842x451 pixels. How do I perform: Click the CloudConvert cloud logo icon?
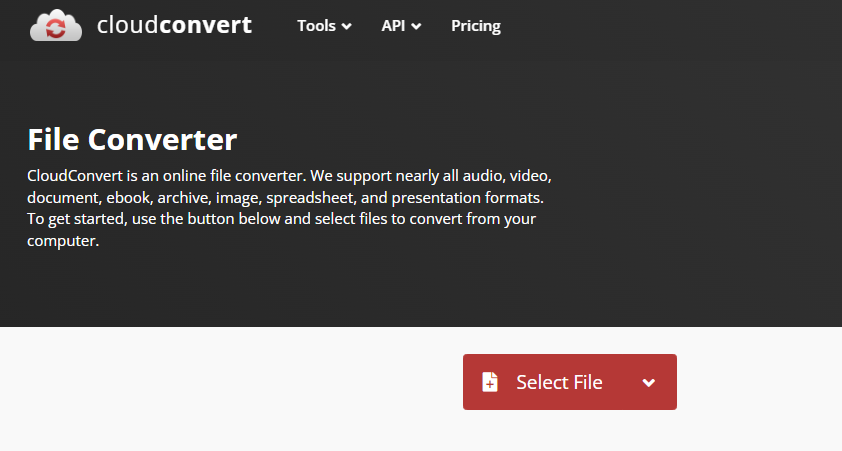click(56, 25)
